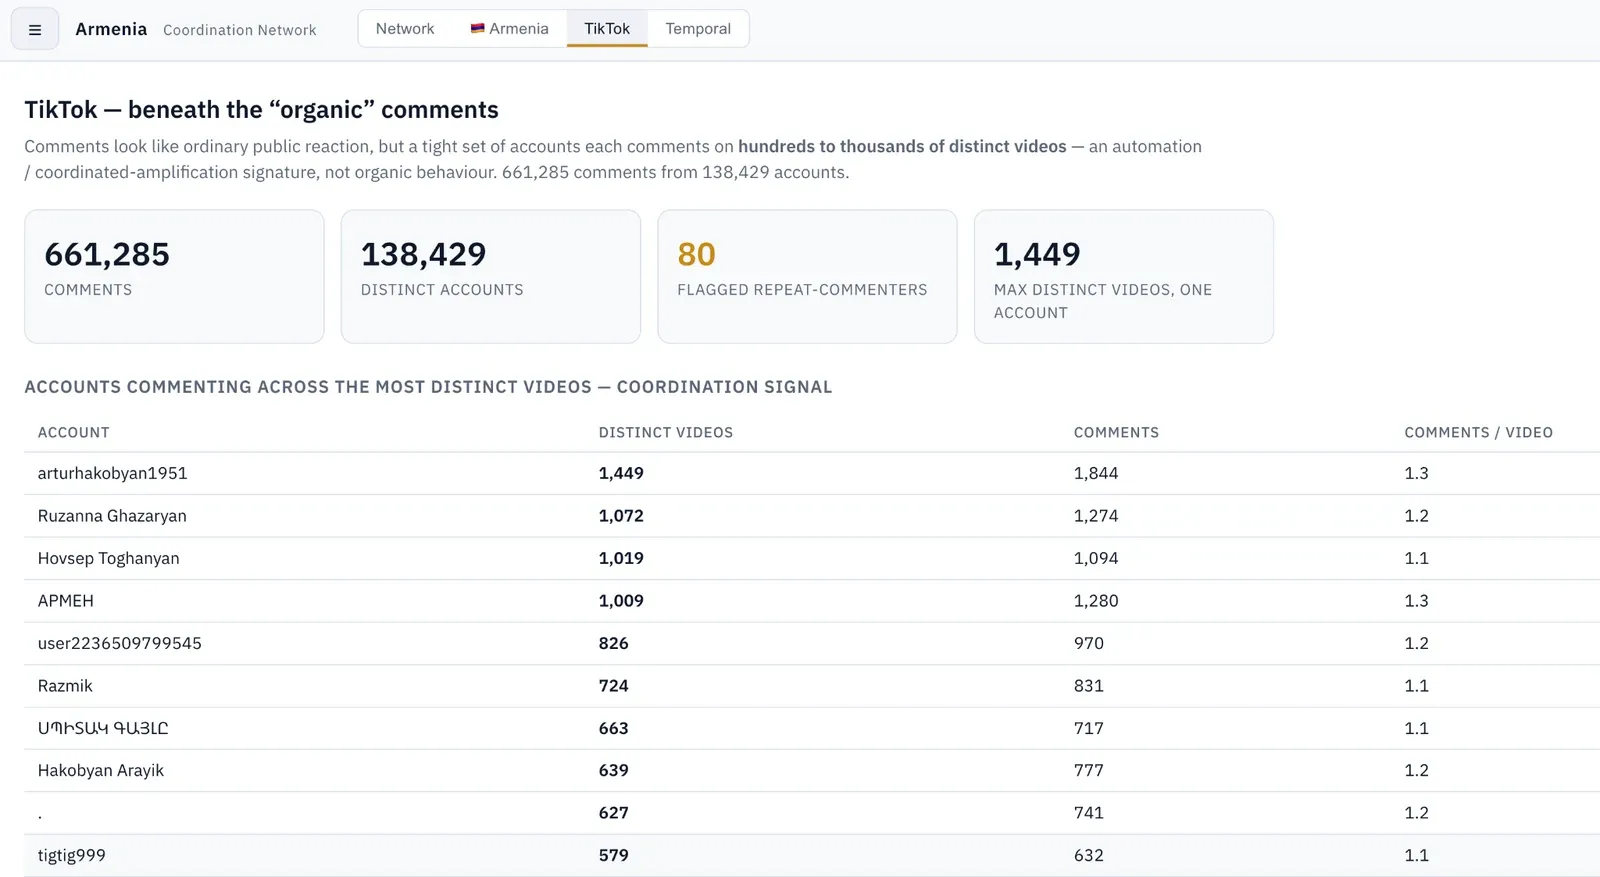Click distinct videos value 1,449 in table
This screenshot has width=1600, height=877.
[x=621, y=473]
